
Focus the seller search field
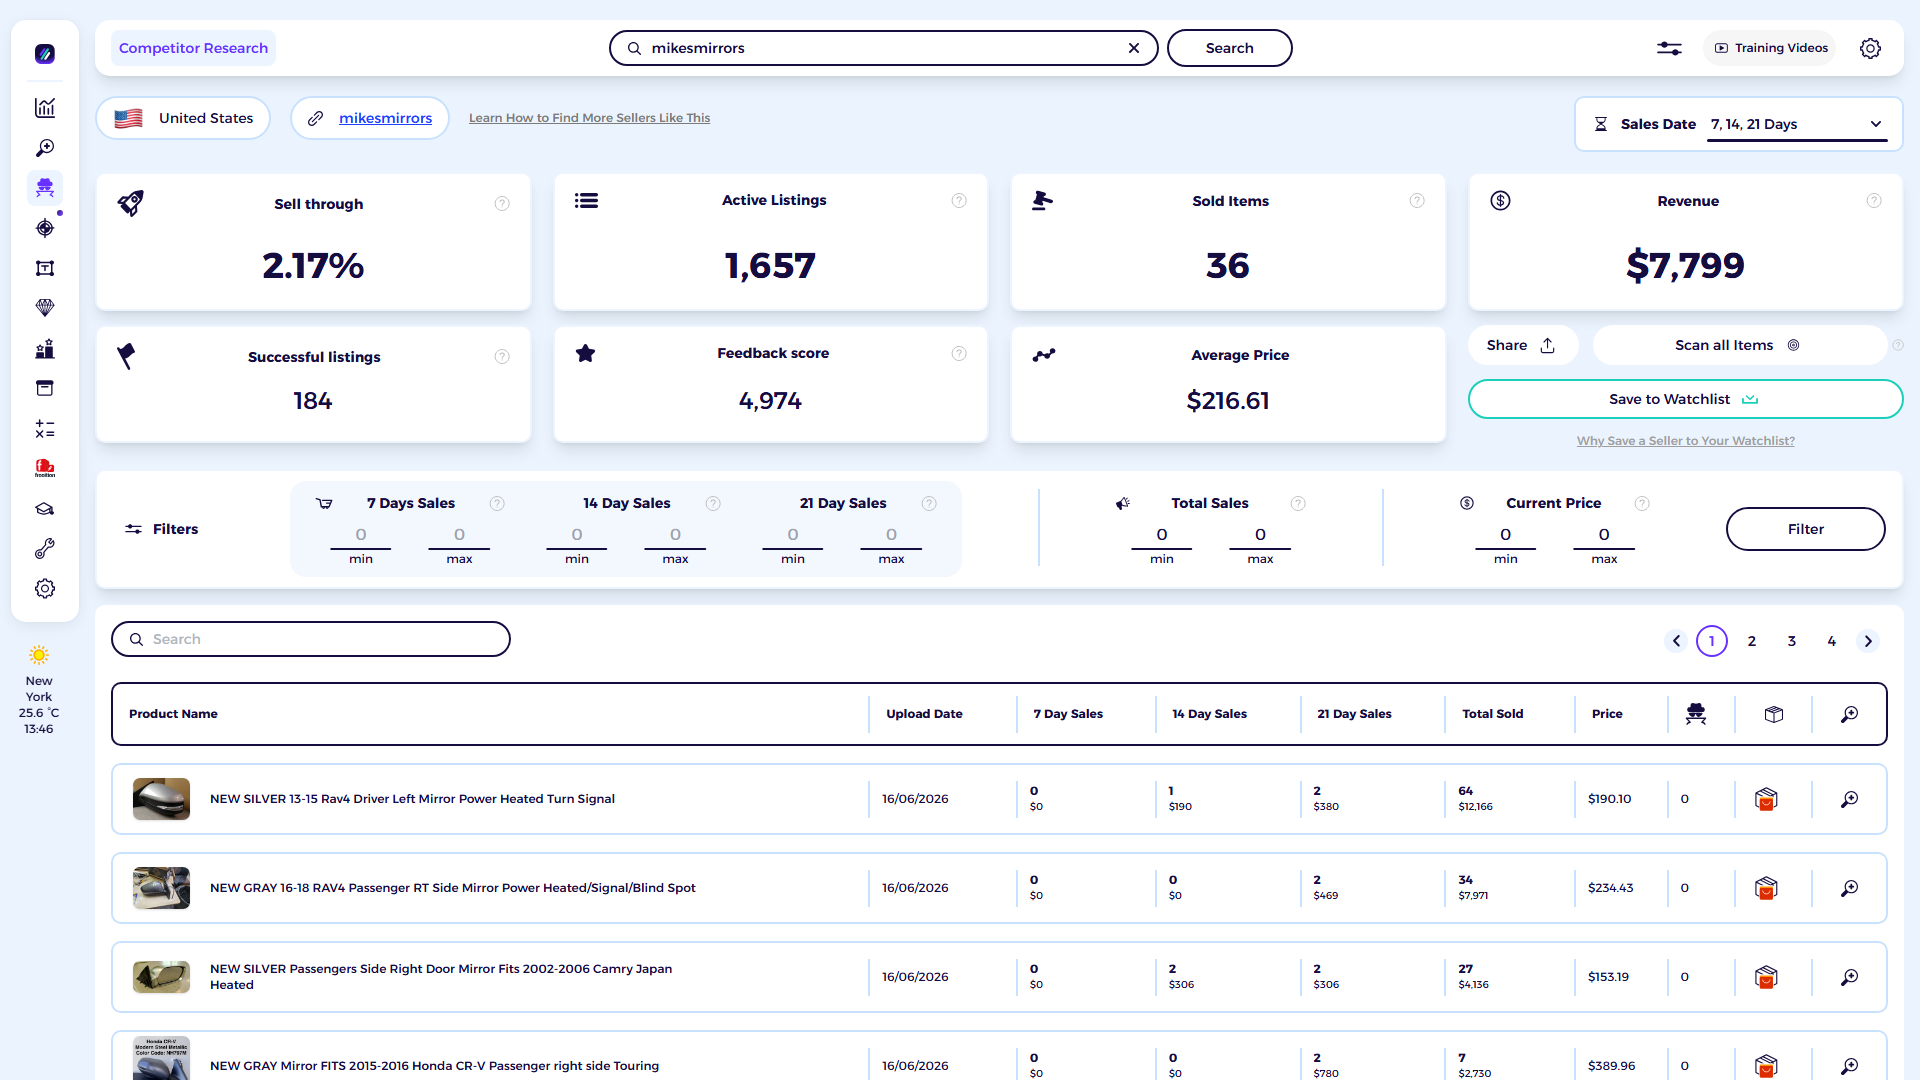tap(883, 48)
